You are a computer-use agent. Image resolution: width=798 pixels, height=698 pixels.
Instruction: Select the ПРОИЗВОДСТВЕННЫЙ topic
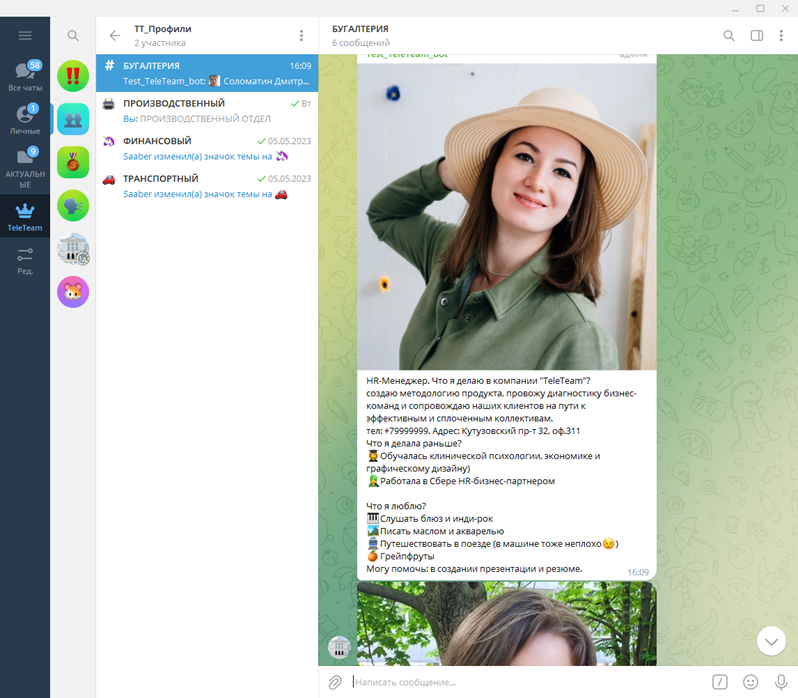point(207,110)
